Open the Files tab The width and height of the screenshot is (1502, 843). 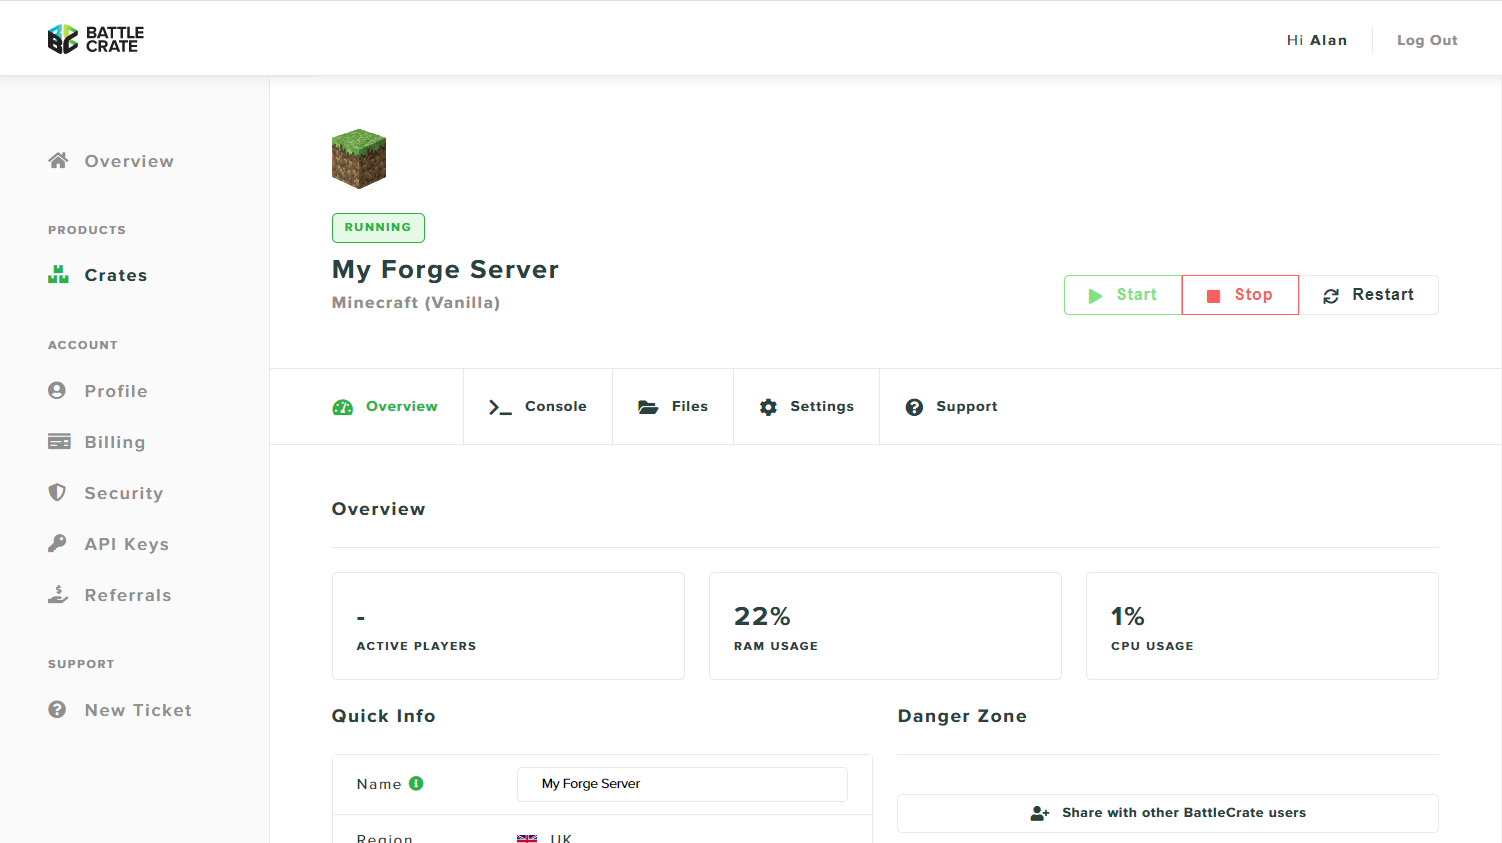pos(673,406)
